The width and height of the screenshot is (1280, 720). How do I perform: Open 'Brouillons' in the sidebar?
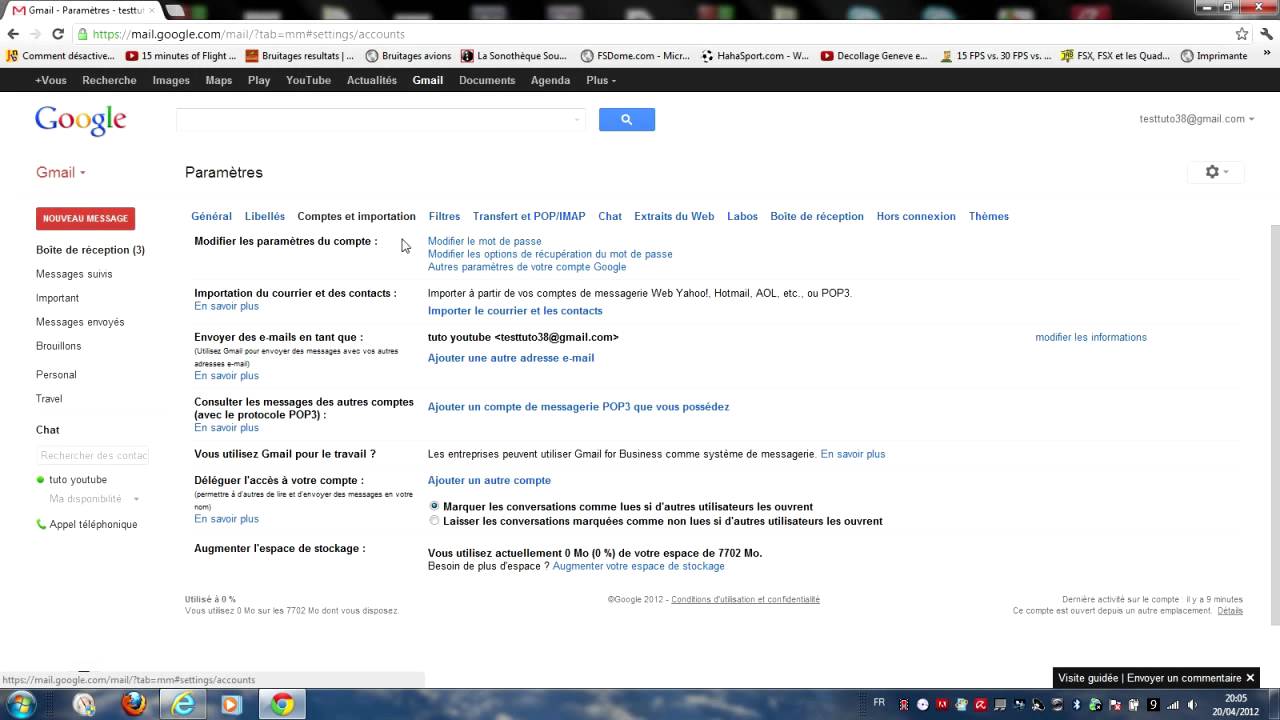(x=59, y=346)
